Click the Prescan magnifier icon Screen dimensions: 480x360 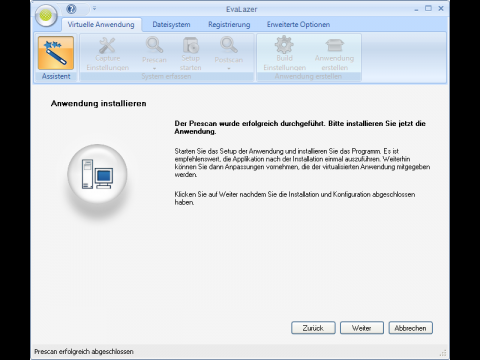154,45
